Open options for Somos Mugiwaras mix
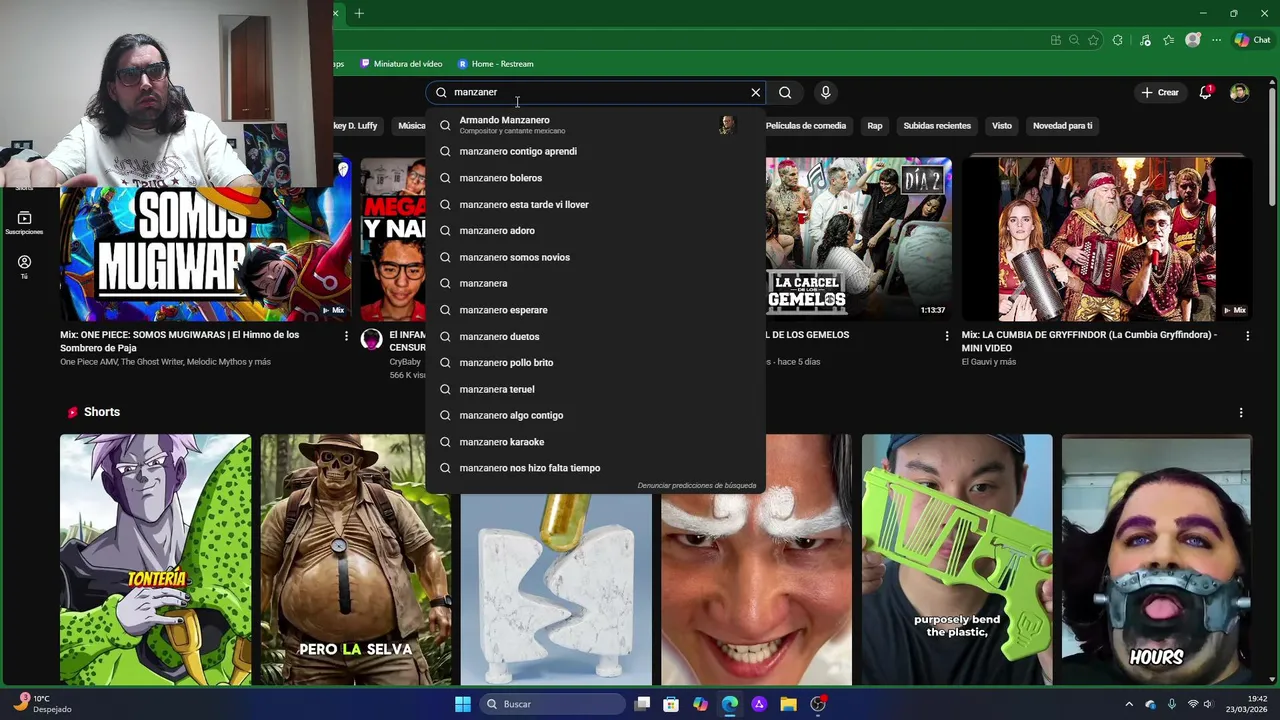 pos(346,336)
